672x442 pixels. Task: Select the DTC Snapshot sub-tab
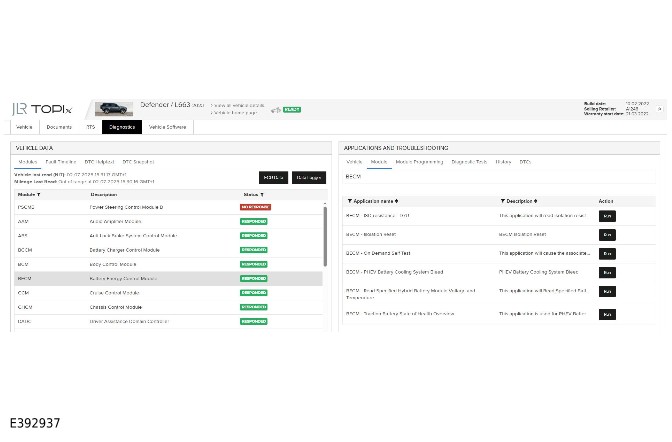point(138,162)
